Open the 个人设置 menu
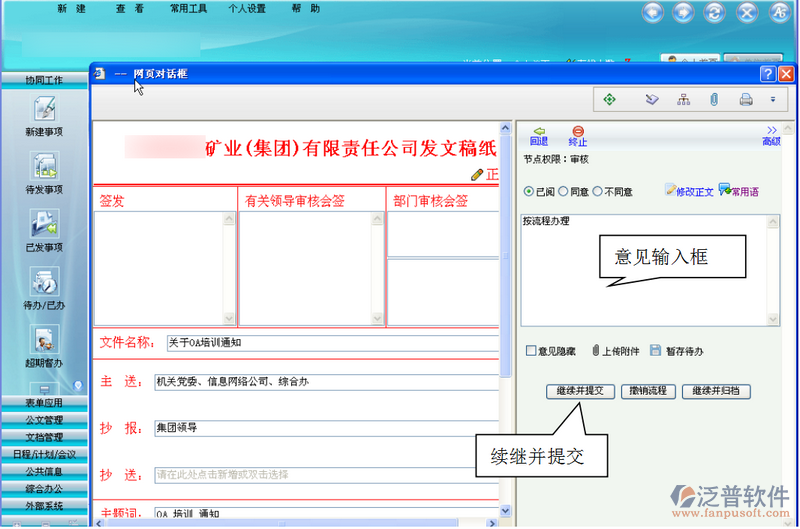The height and width of the screenshot is (529, 800). (x=247, y=9)
